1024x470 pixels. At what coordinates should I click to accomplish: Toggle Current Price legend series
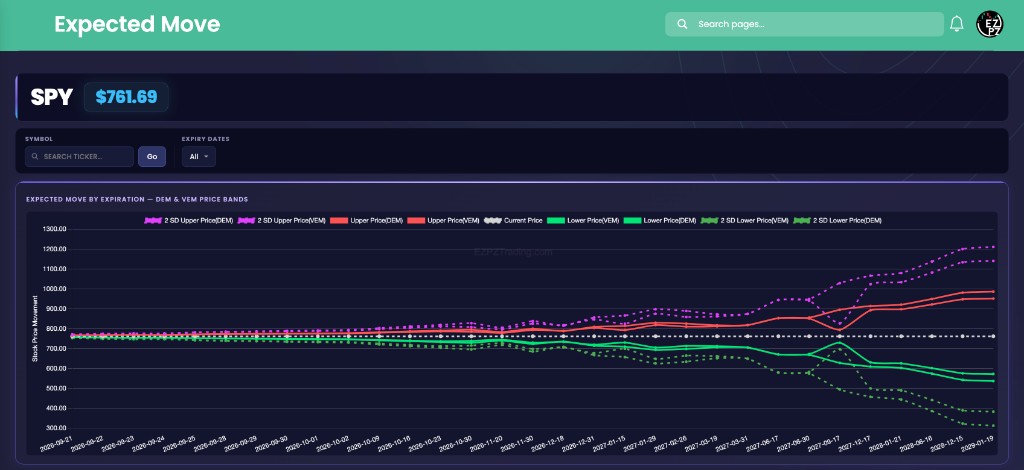click(x=513, y=221)
